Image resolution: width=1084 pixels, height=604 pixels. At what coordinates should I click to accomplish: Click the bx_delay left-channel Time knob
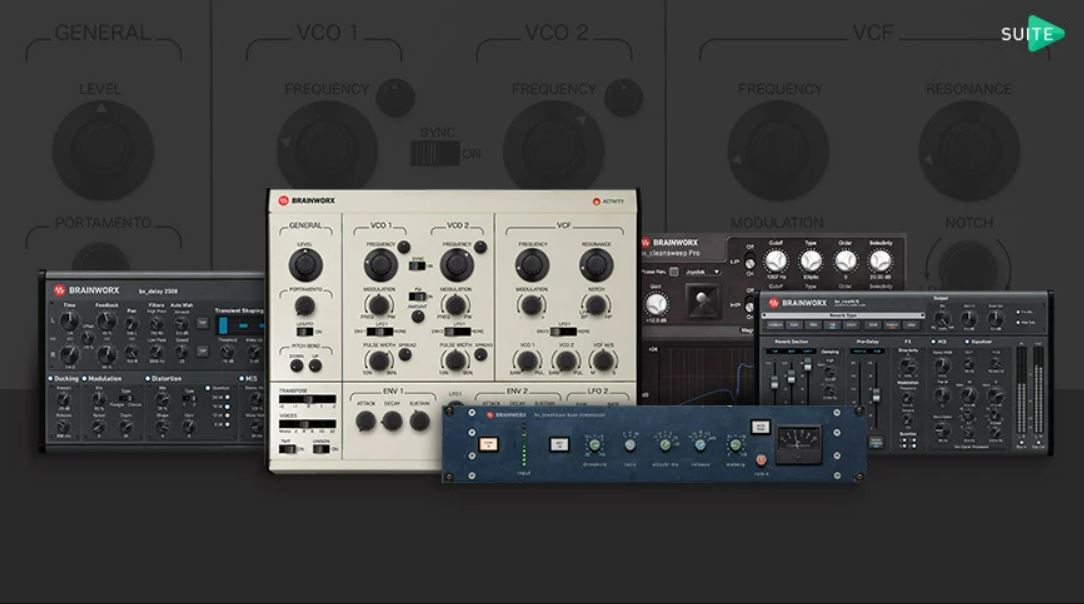[68, 321]
